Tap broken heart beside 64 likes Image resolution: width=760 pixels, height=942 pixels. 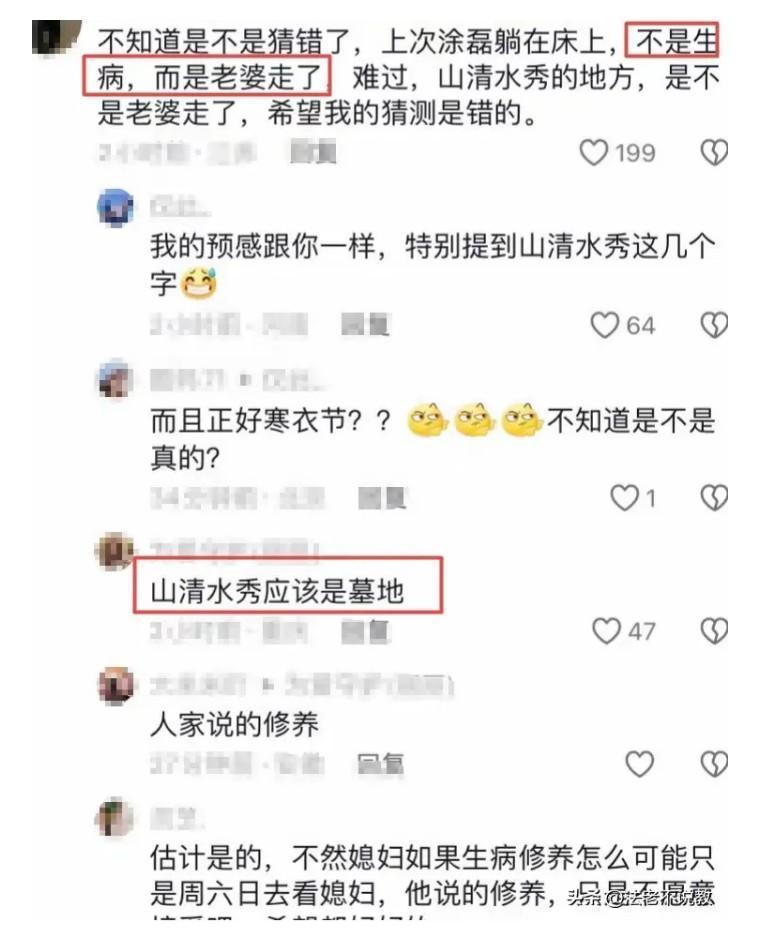(x=714, y=325)
